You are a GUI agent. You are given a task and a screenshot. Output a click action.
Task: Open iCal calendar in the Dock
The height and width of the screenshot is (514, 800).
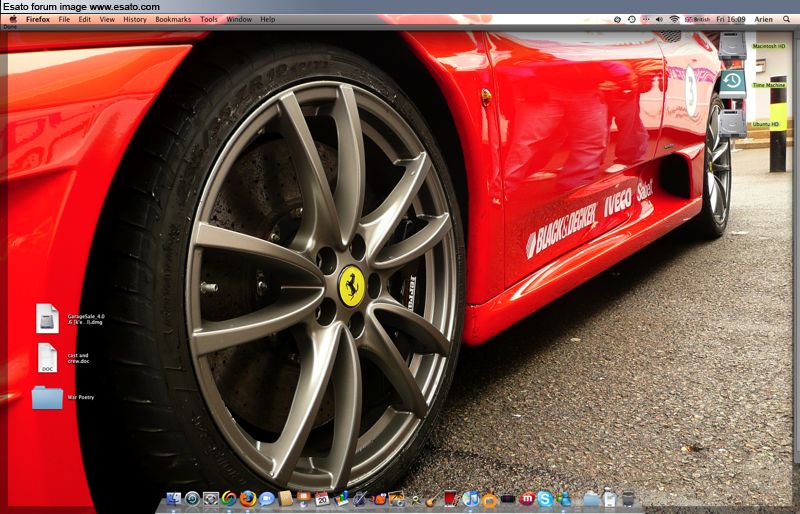pyautogui.click(x=322, y=499)
